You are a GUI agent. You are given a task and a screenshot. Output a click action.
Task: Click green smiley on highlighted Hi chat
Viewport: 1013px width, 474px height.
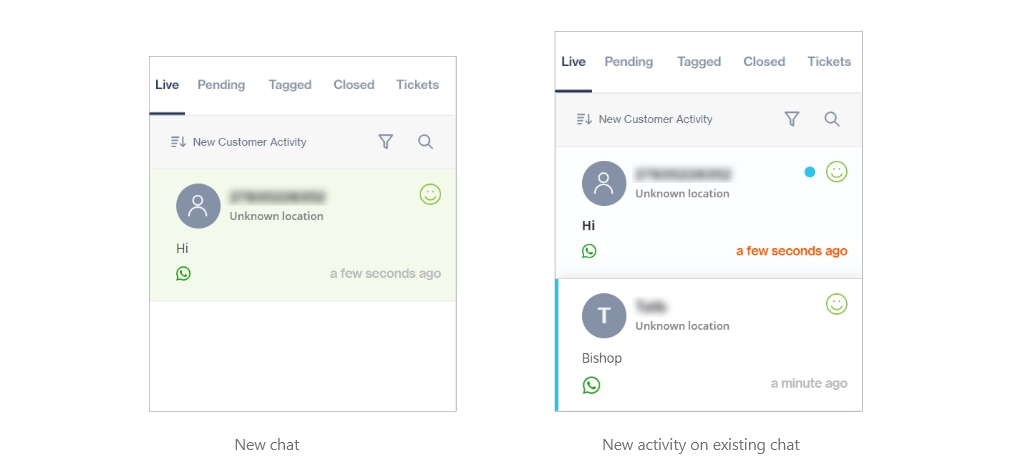(x=430, y=195)
